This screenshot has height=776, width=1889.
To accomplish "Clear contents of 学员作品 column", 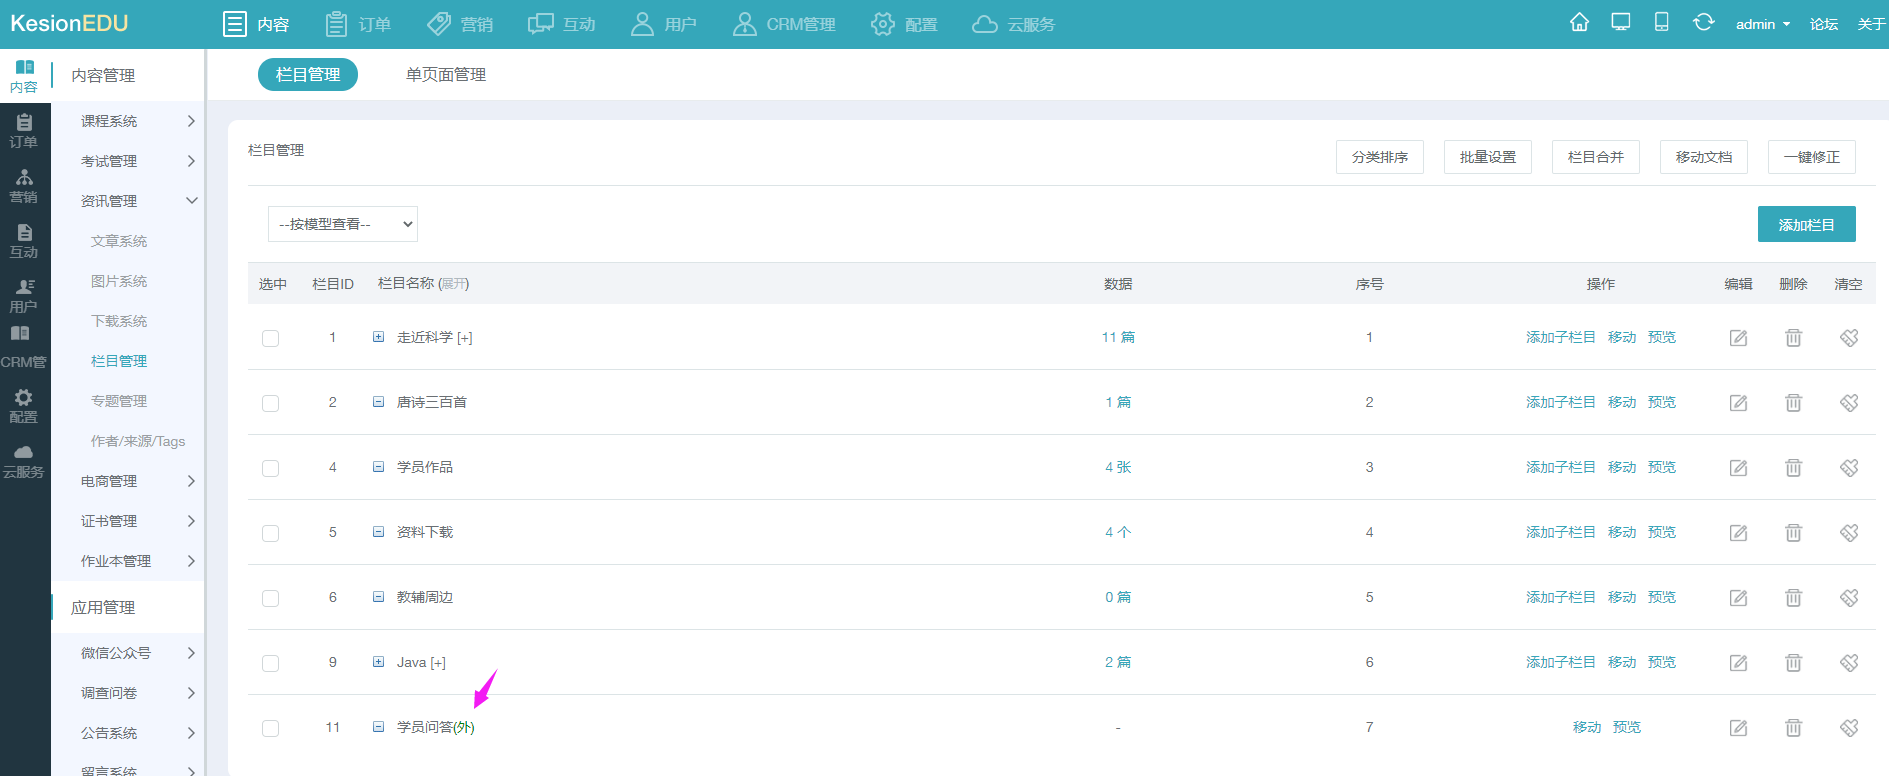I will 1849,468.
